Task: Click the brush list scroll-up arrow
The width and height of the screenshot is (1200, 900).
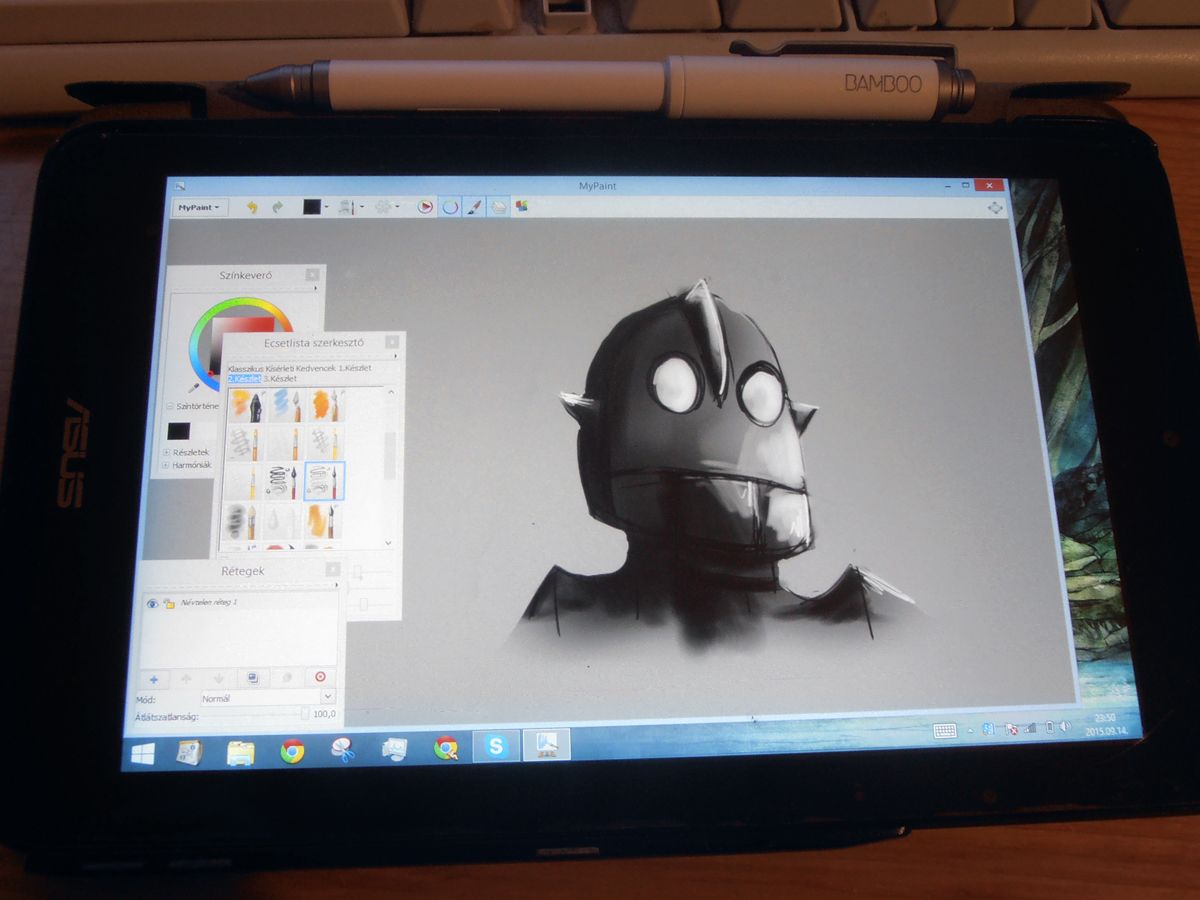Action: coord(389,392)
